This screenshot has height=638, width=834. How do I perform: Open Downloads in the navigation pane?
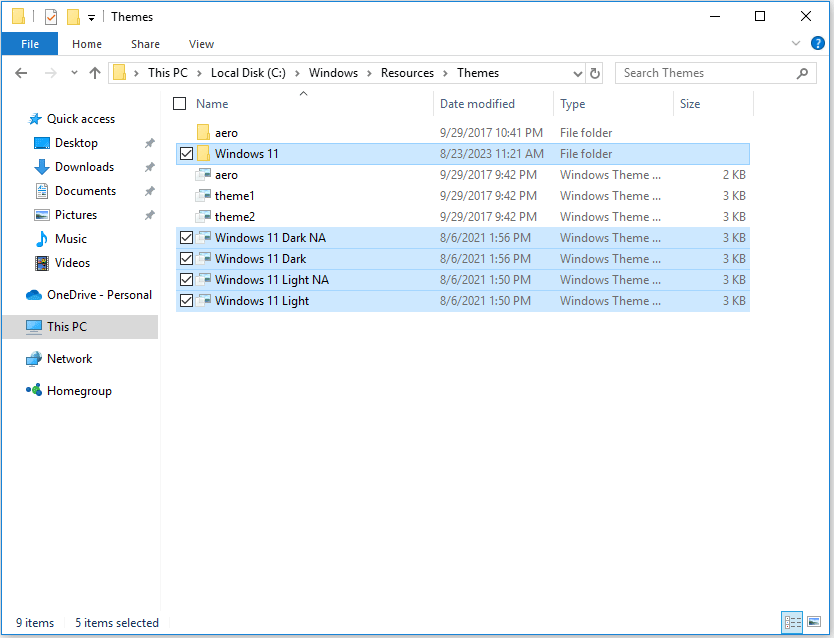click(x=85, y=167)
